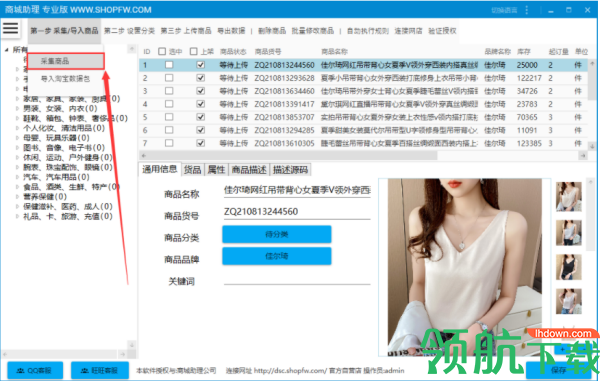
Task: Click category tree scroll-up arrow
Action: click(132, 49)
